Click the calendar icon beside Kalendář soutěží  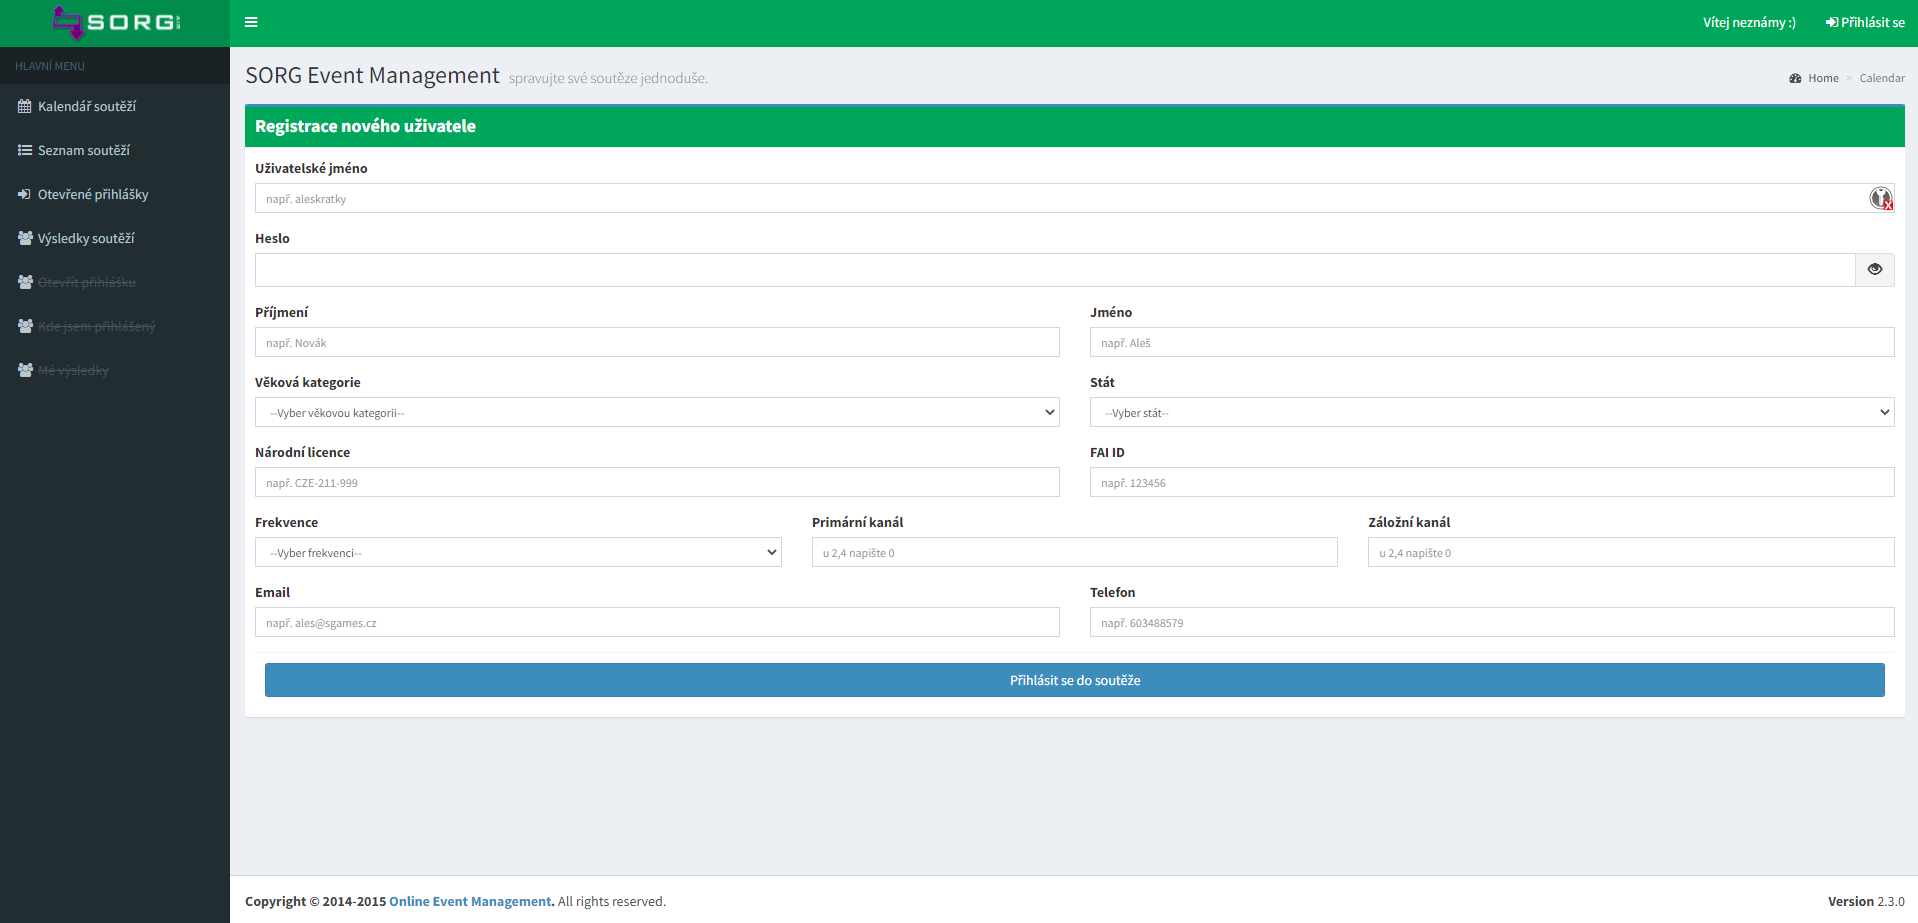[x=25, y=106]
